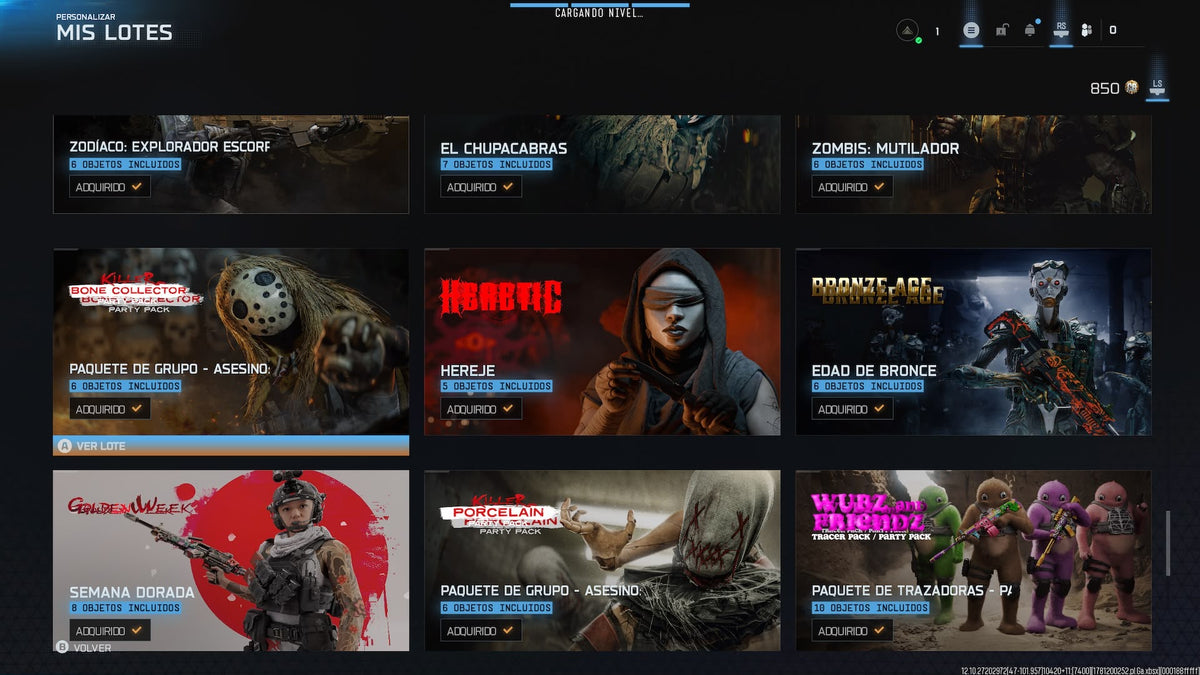Click the Bronze Age gold logo

[877, 290]
